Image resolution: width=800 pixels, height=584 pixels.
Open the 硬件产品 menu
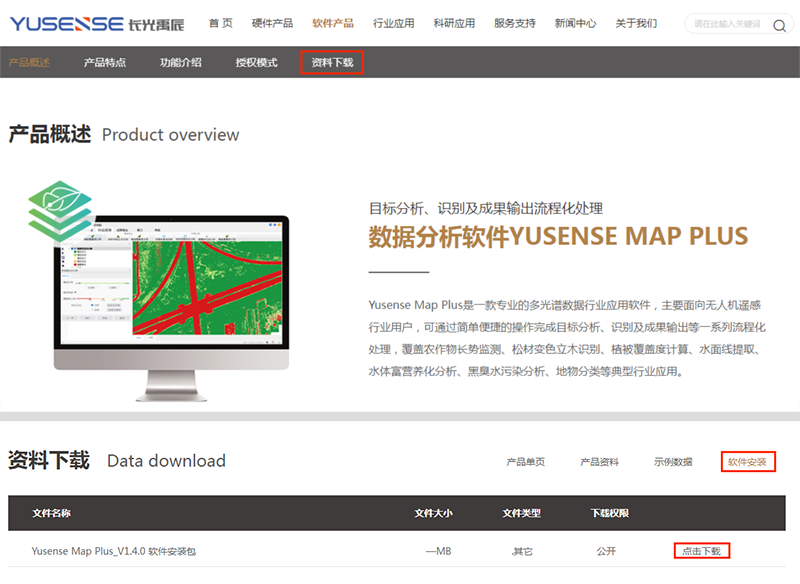[272, 23]
